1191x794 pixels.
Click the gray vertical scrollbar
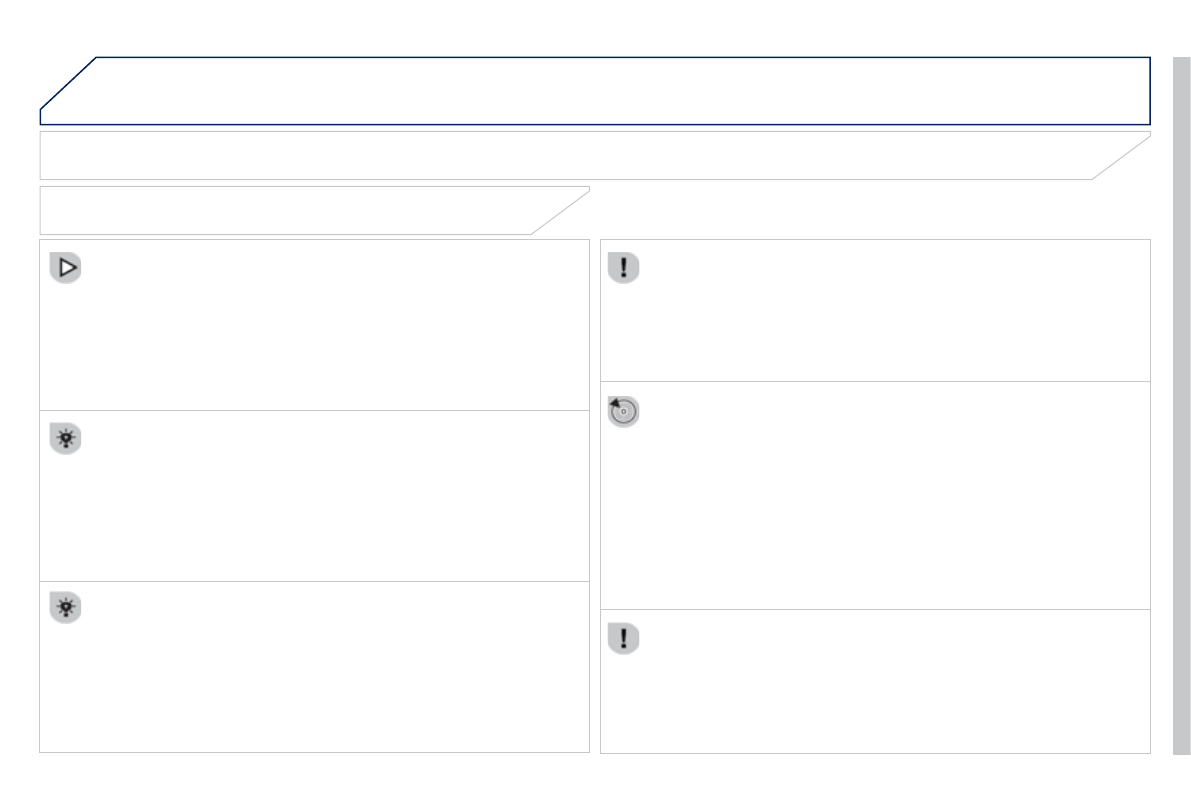1181,400
